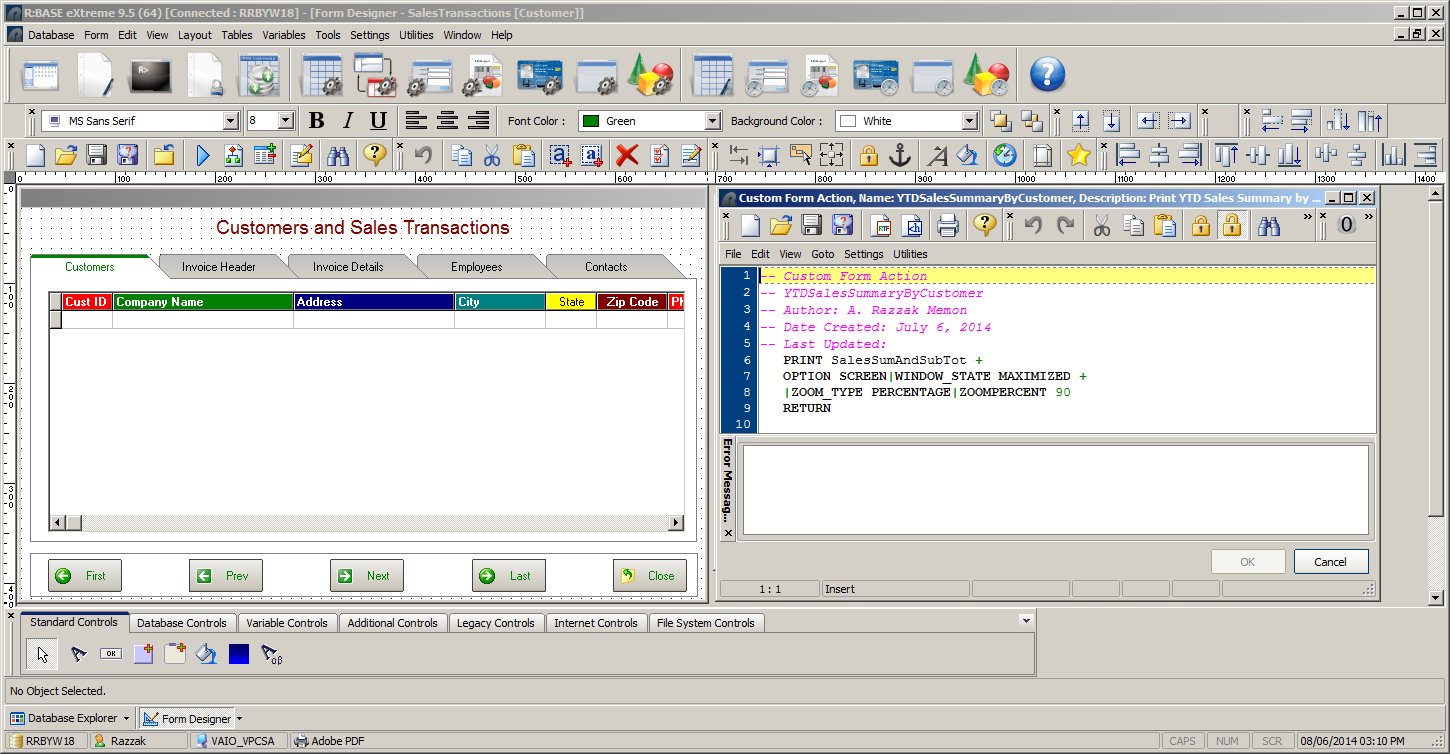
Task: Switch to the Database Controls tab
Action: coord(182,623)
